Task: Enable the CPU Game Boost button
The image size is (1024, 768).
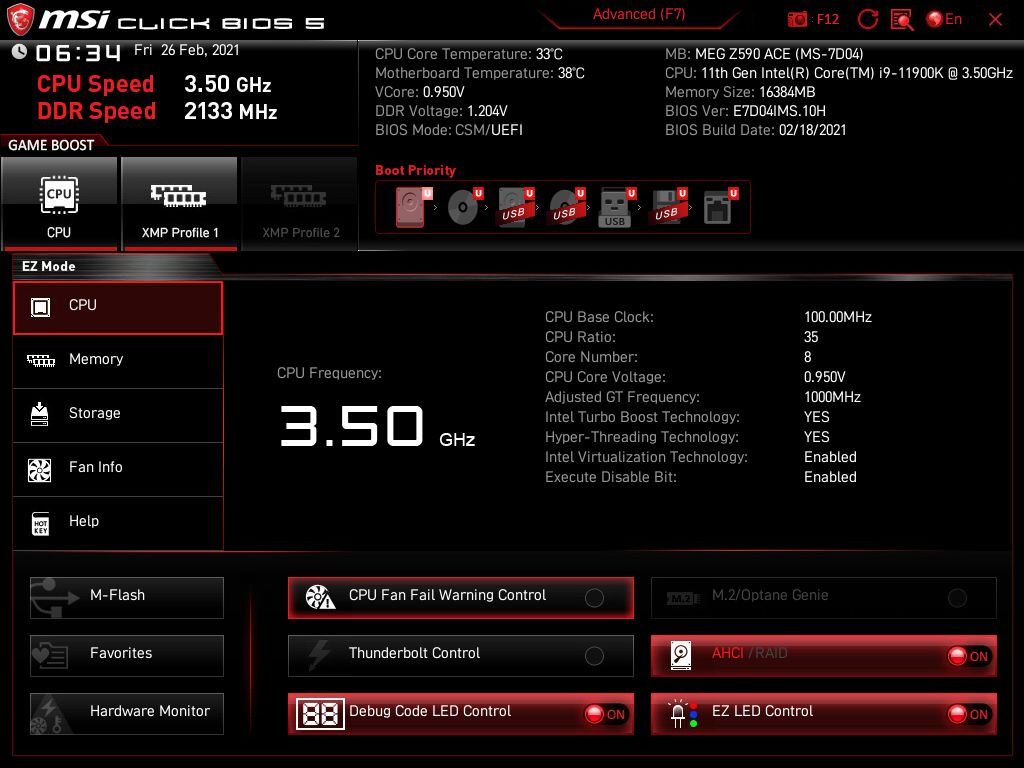Action: tap(59, 203)
